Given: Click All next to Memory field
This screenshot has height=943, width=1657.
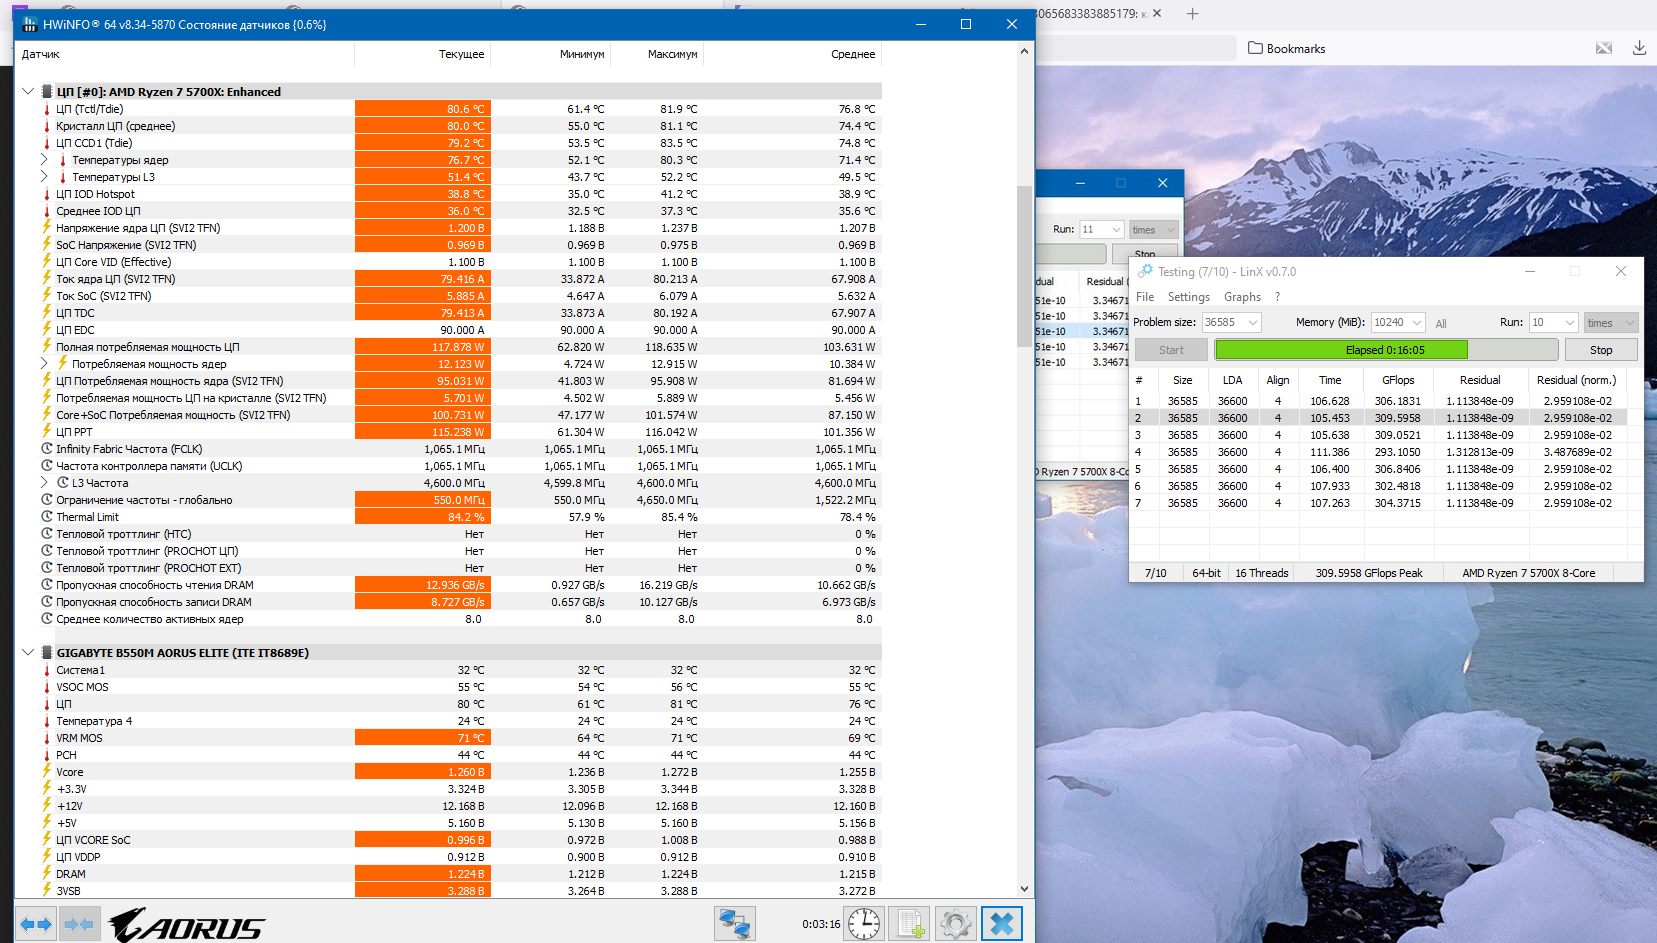Looking at the screenshot, I should 1441,323.
